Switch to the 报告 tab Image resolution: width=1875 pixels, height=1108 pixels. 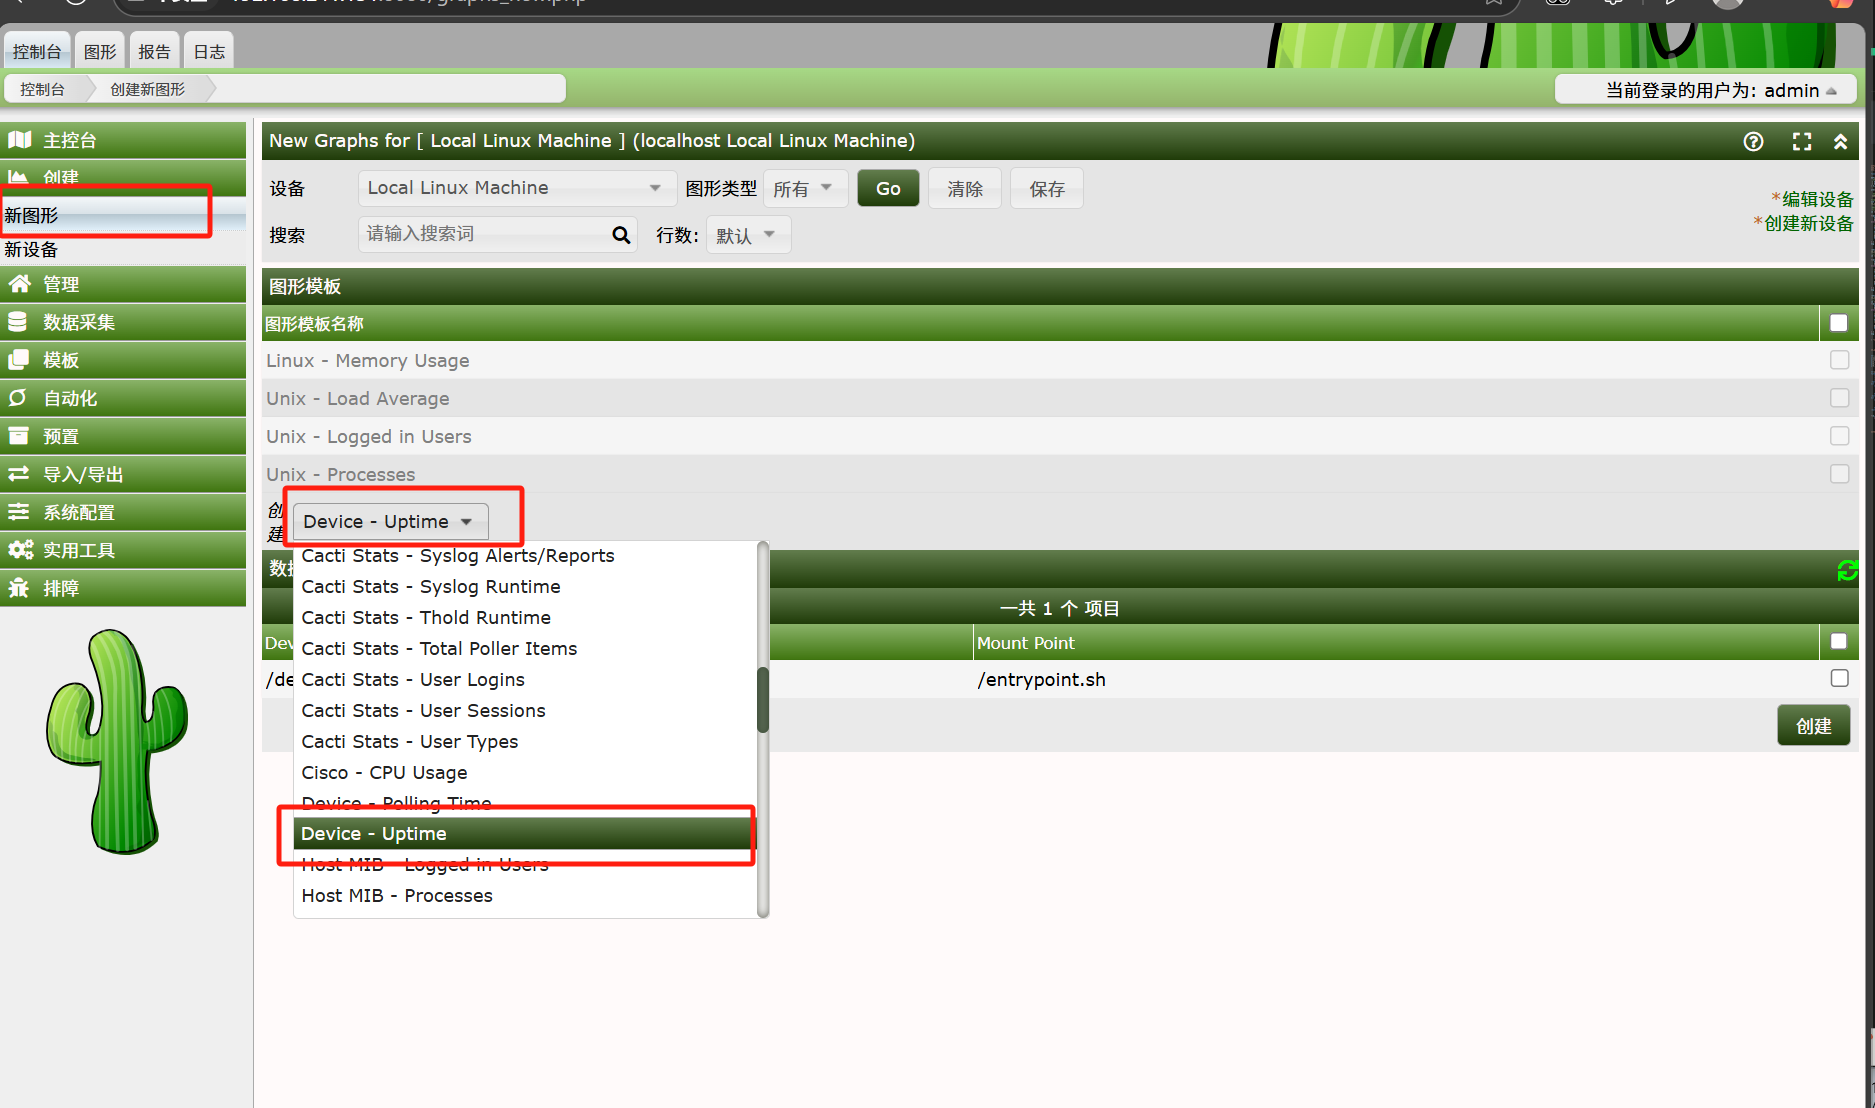coord(154,51)
